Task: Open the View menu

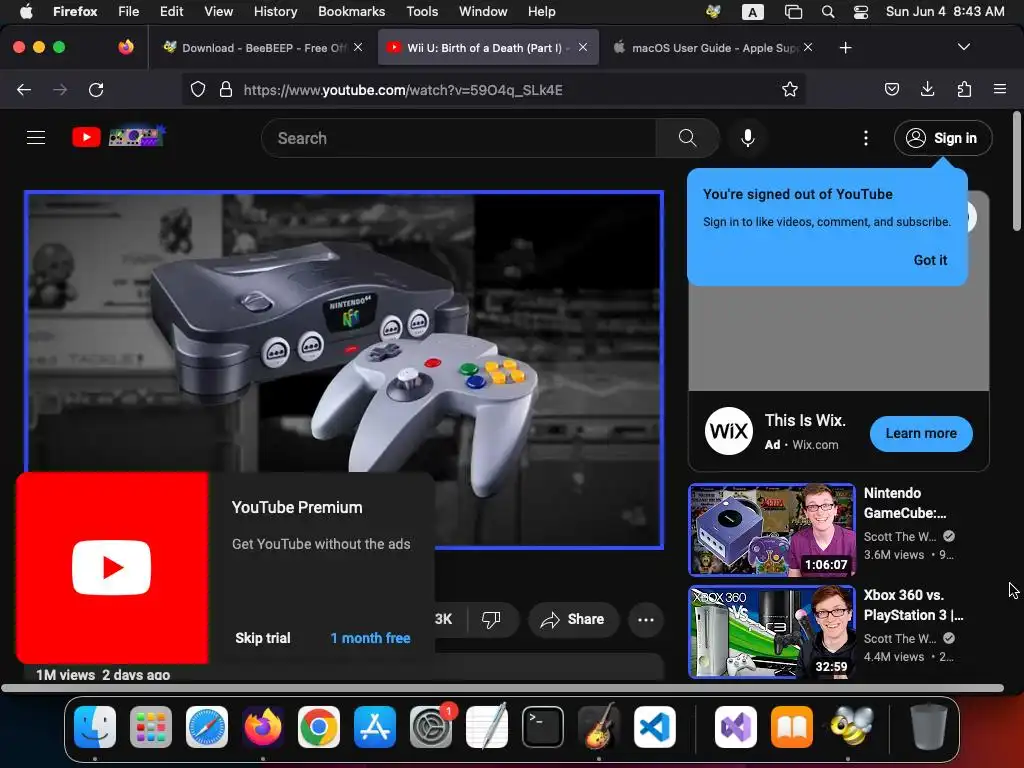Action: click(218, 11)
